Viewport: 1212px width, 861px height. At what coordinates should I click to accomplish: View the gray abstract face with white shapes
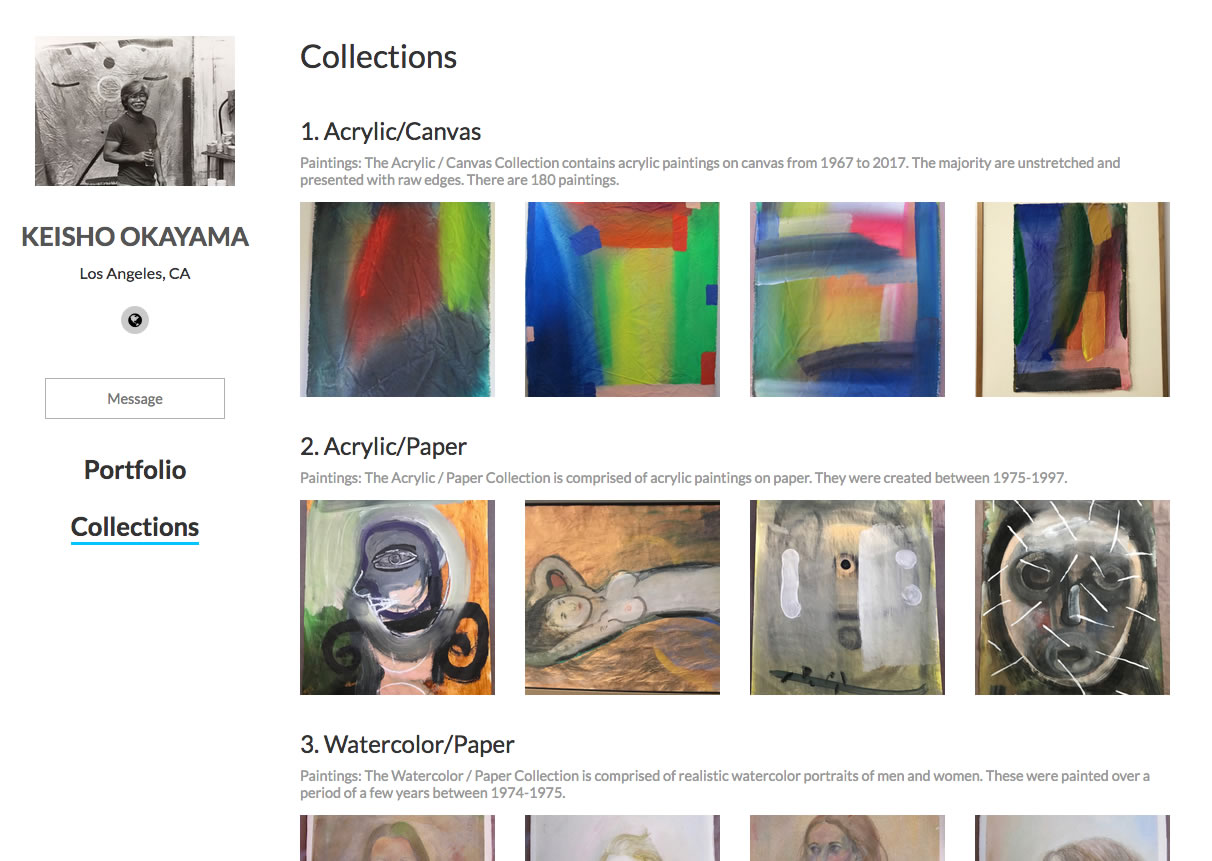847,597
